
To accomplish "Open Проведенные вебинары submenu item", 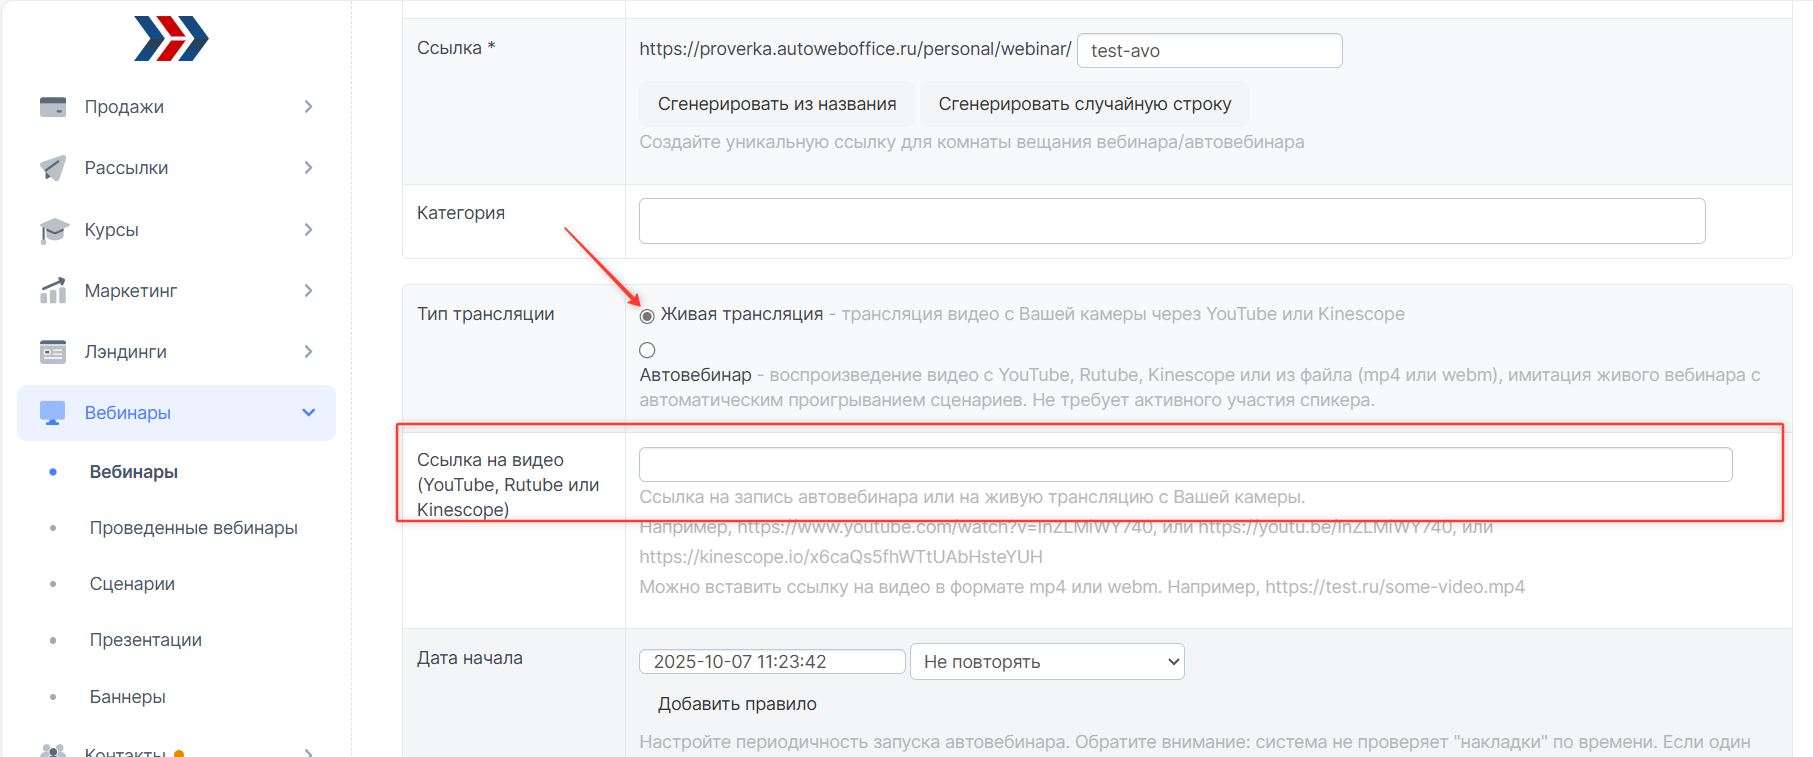I will (x=193, y=528).
